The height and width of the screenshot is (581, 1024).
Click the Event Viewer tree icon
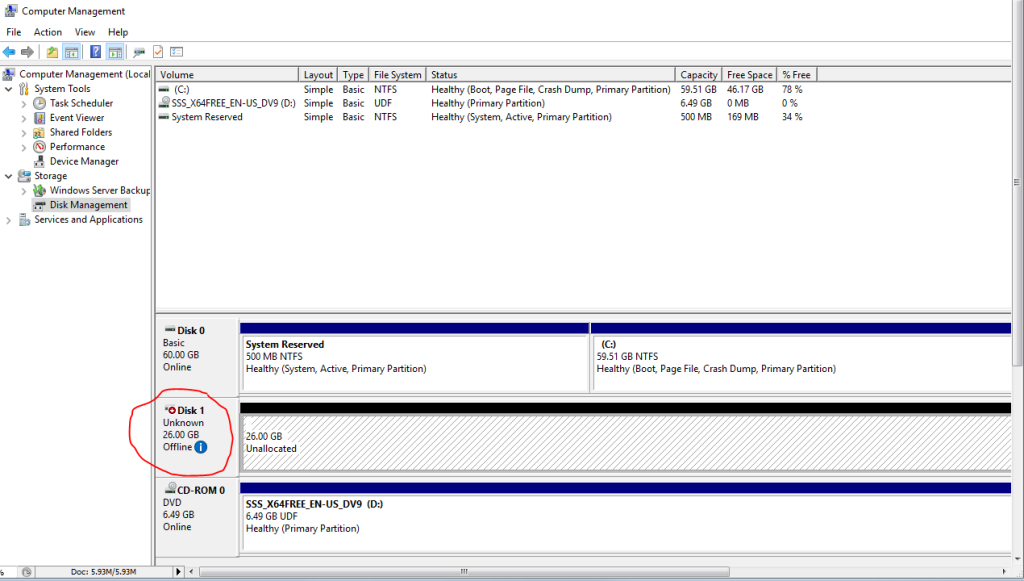(x=40, y=118)
